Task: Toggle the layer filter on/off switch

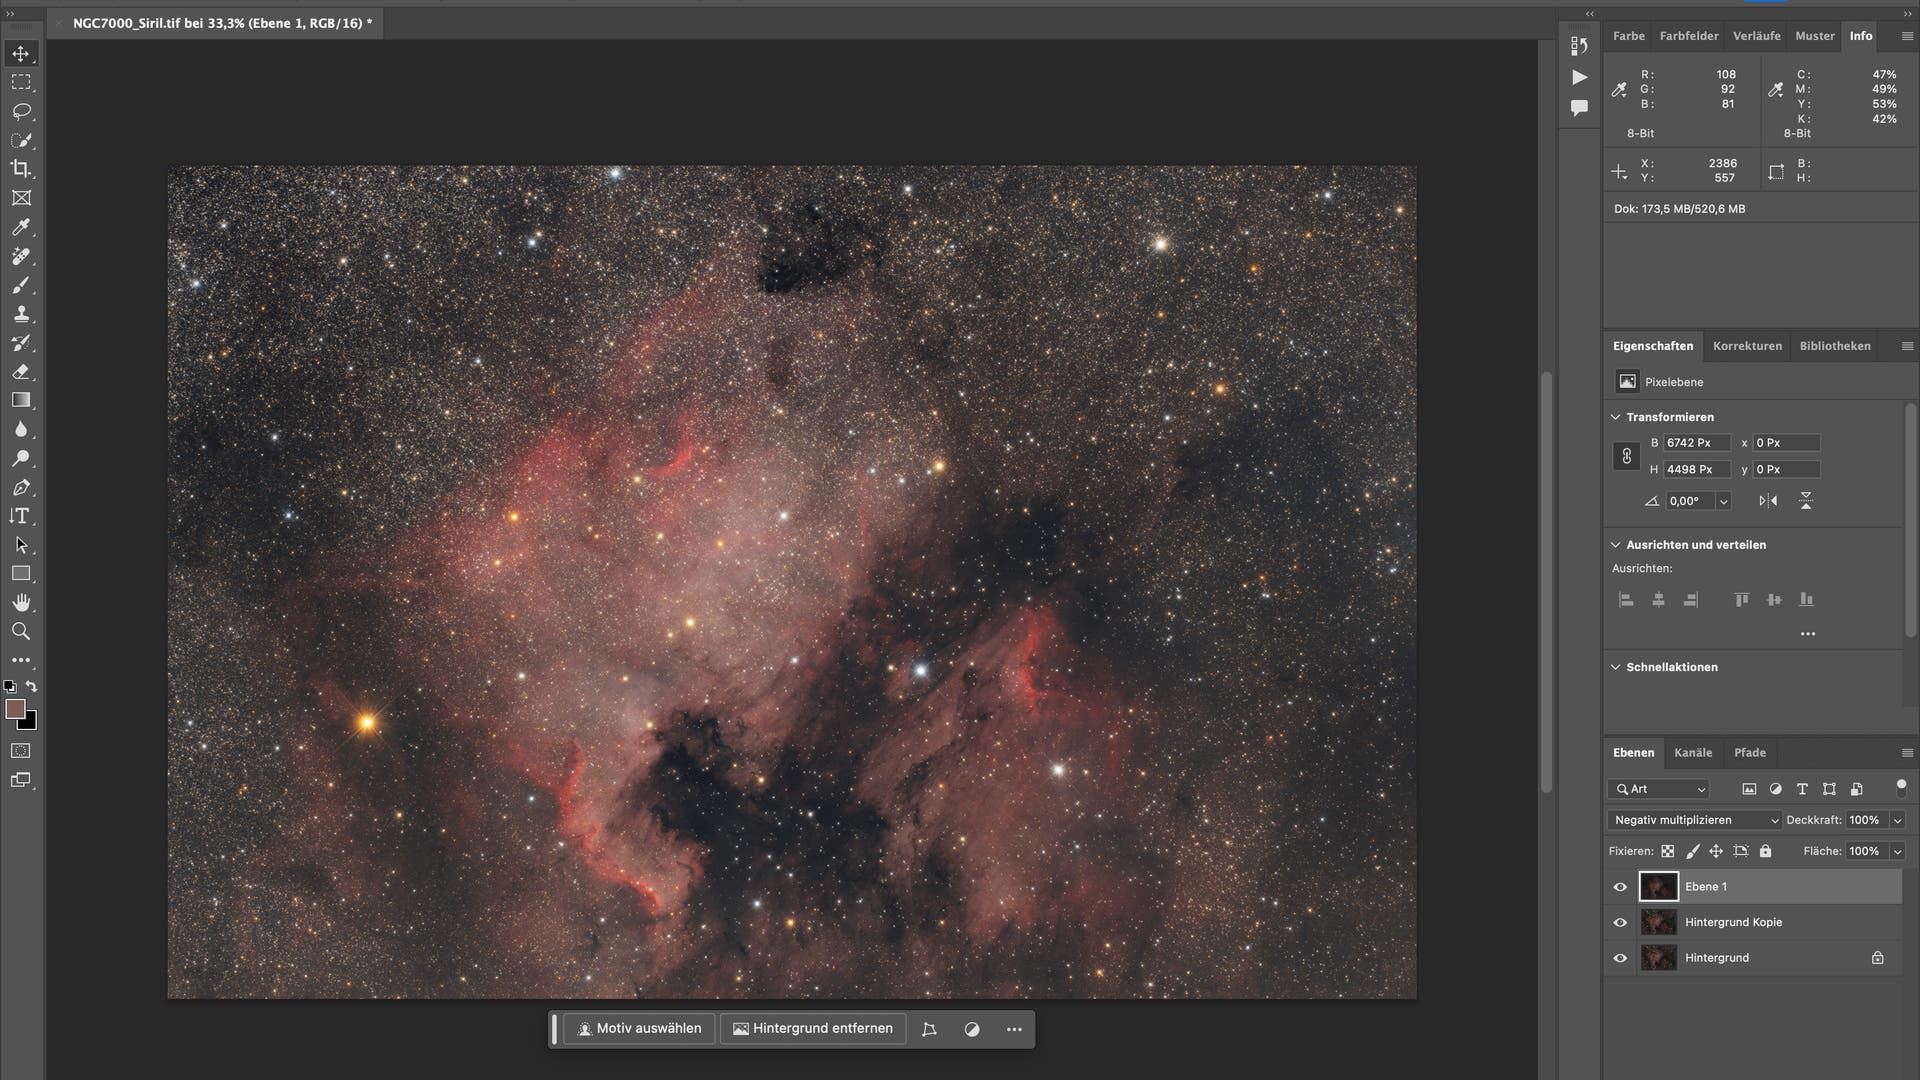Action: pos(1901,788)
